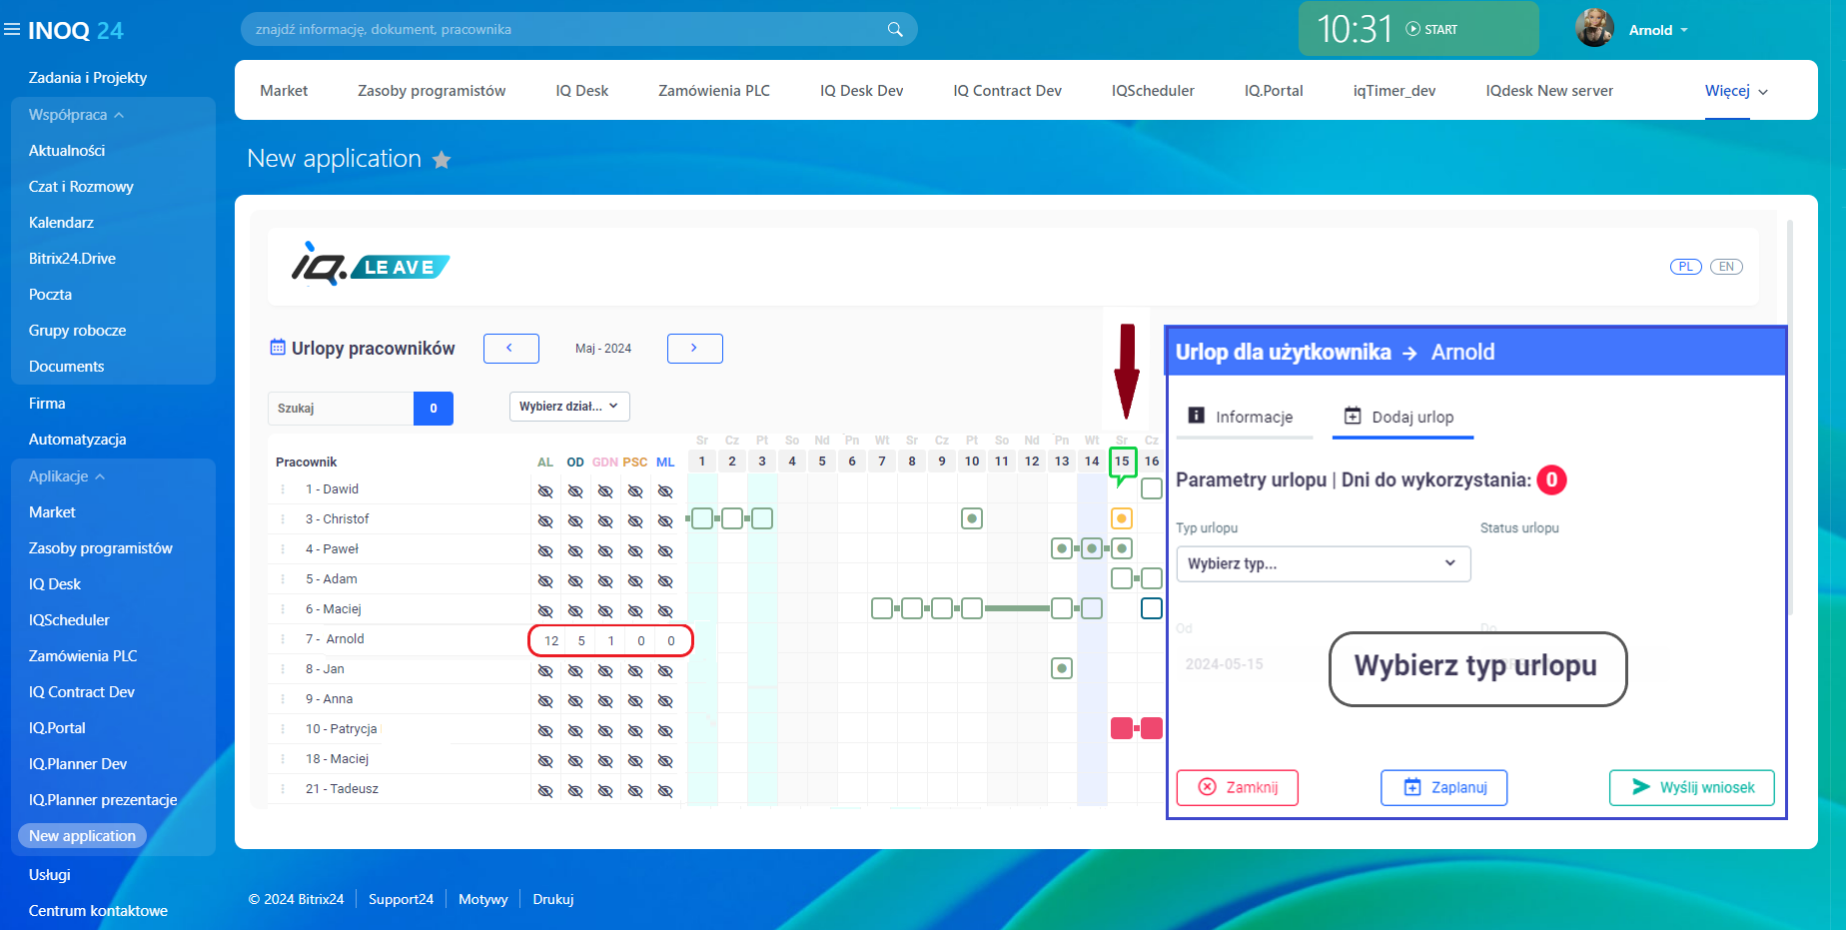Toggle GDN visibility for 4 - Paweł
Viewport: 1846px width, 930px height.
605,551
